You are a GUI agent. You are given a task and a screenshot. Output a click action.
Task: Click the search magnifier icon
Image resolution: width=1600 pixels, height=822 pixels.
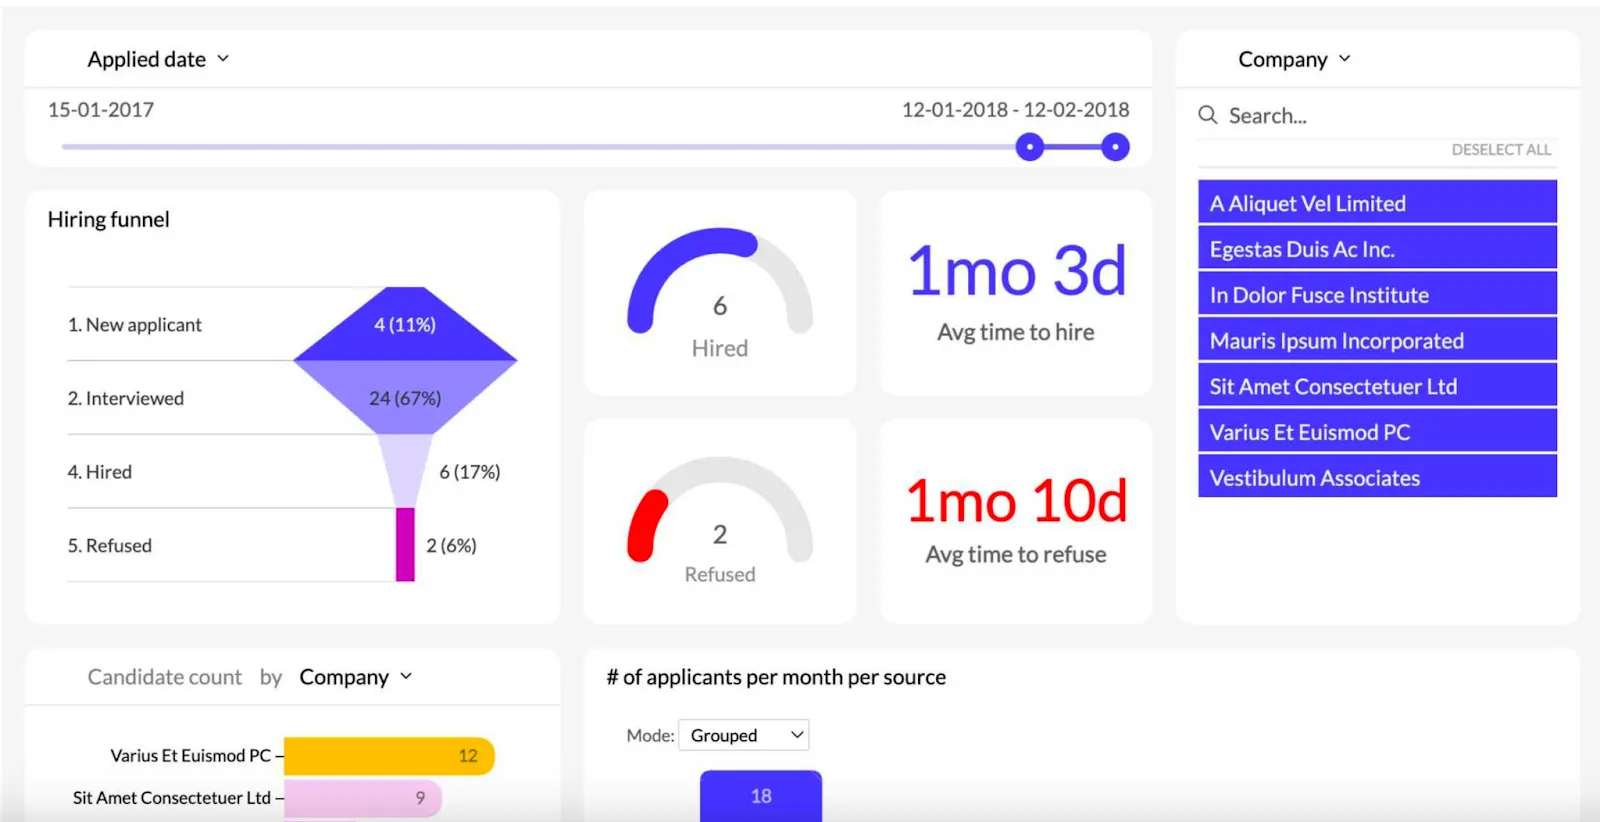click(1208, 115)
